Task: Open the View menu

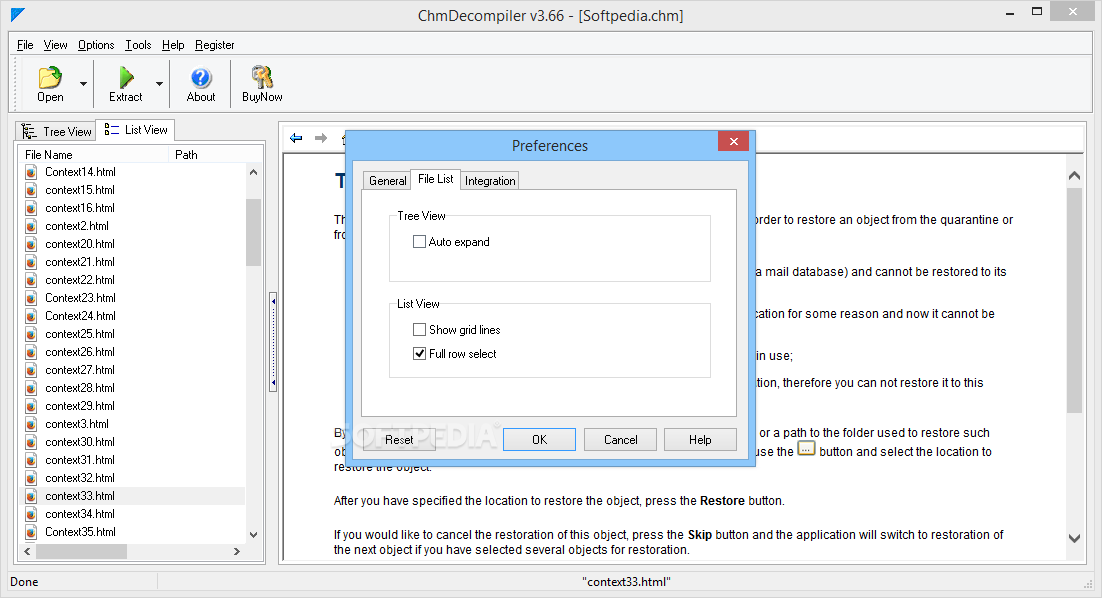Action: pyautogui.click(x=56, y=45)
